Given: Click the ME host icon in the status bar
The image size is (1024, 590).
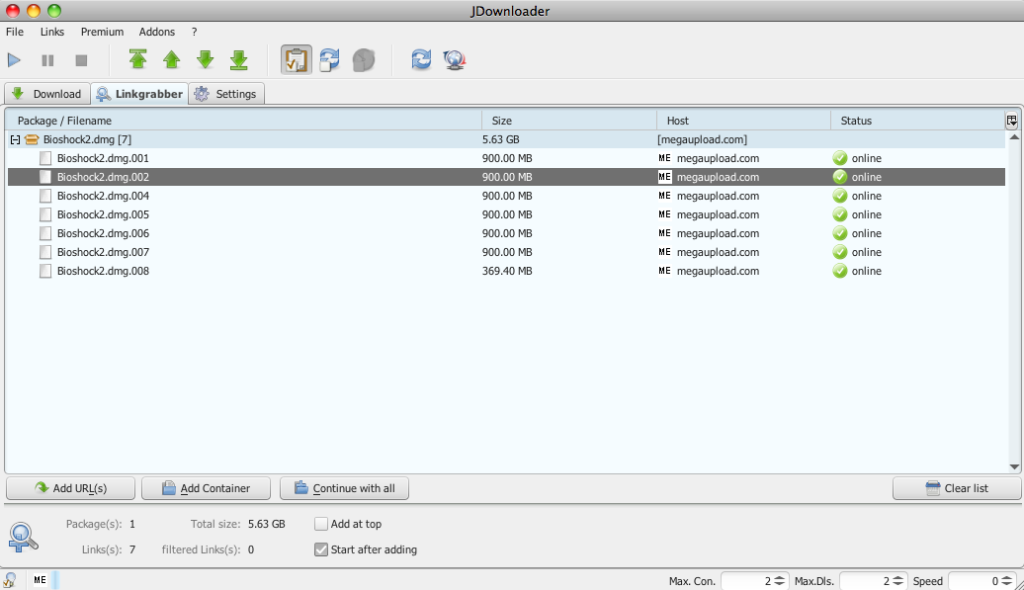Looking at the screenshot, I should [40, 580].
